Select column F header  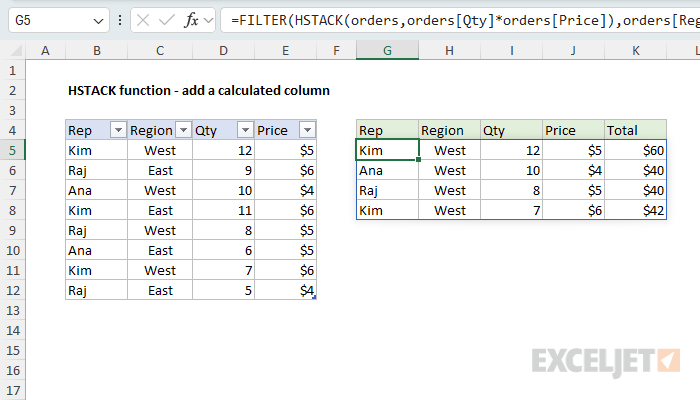click(336, 50)
